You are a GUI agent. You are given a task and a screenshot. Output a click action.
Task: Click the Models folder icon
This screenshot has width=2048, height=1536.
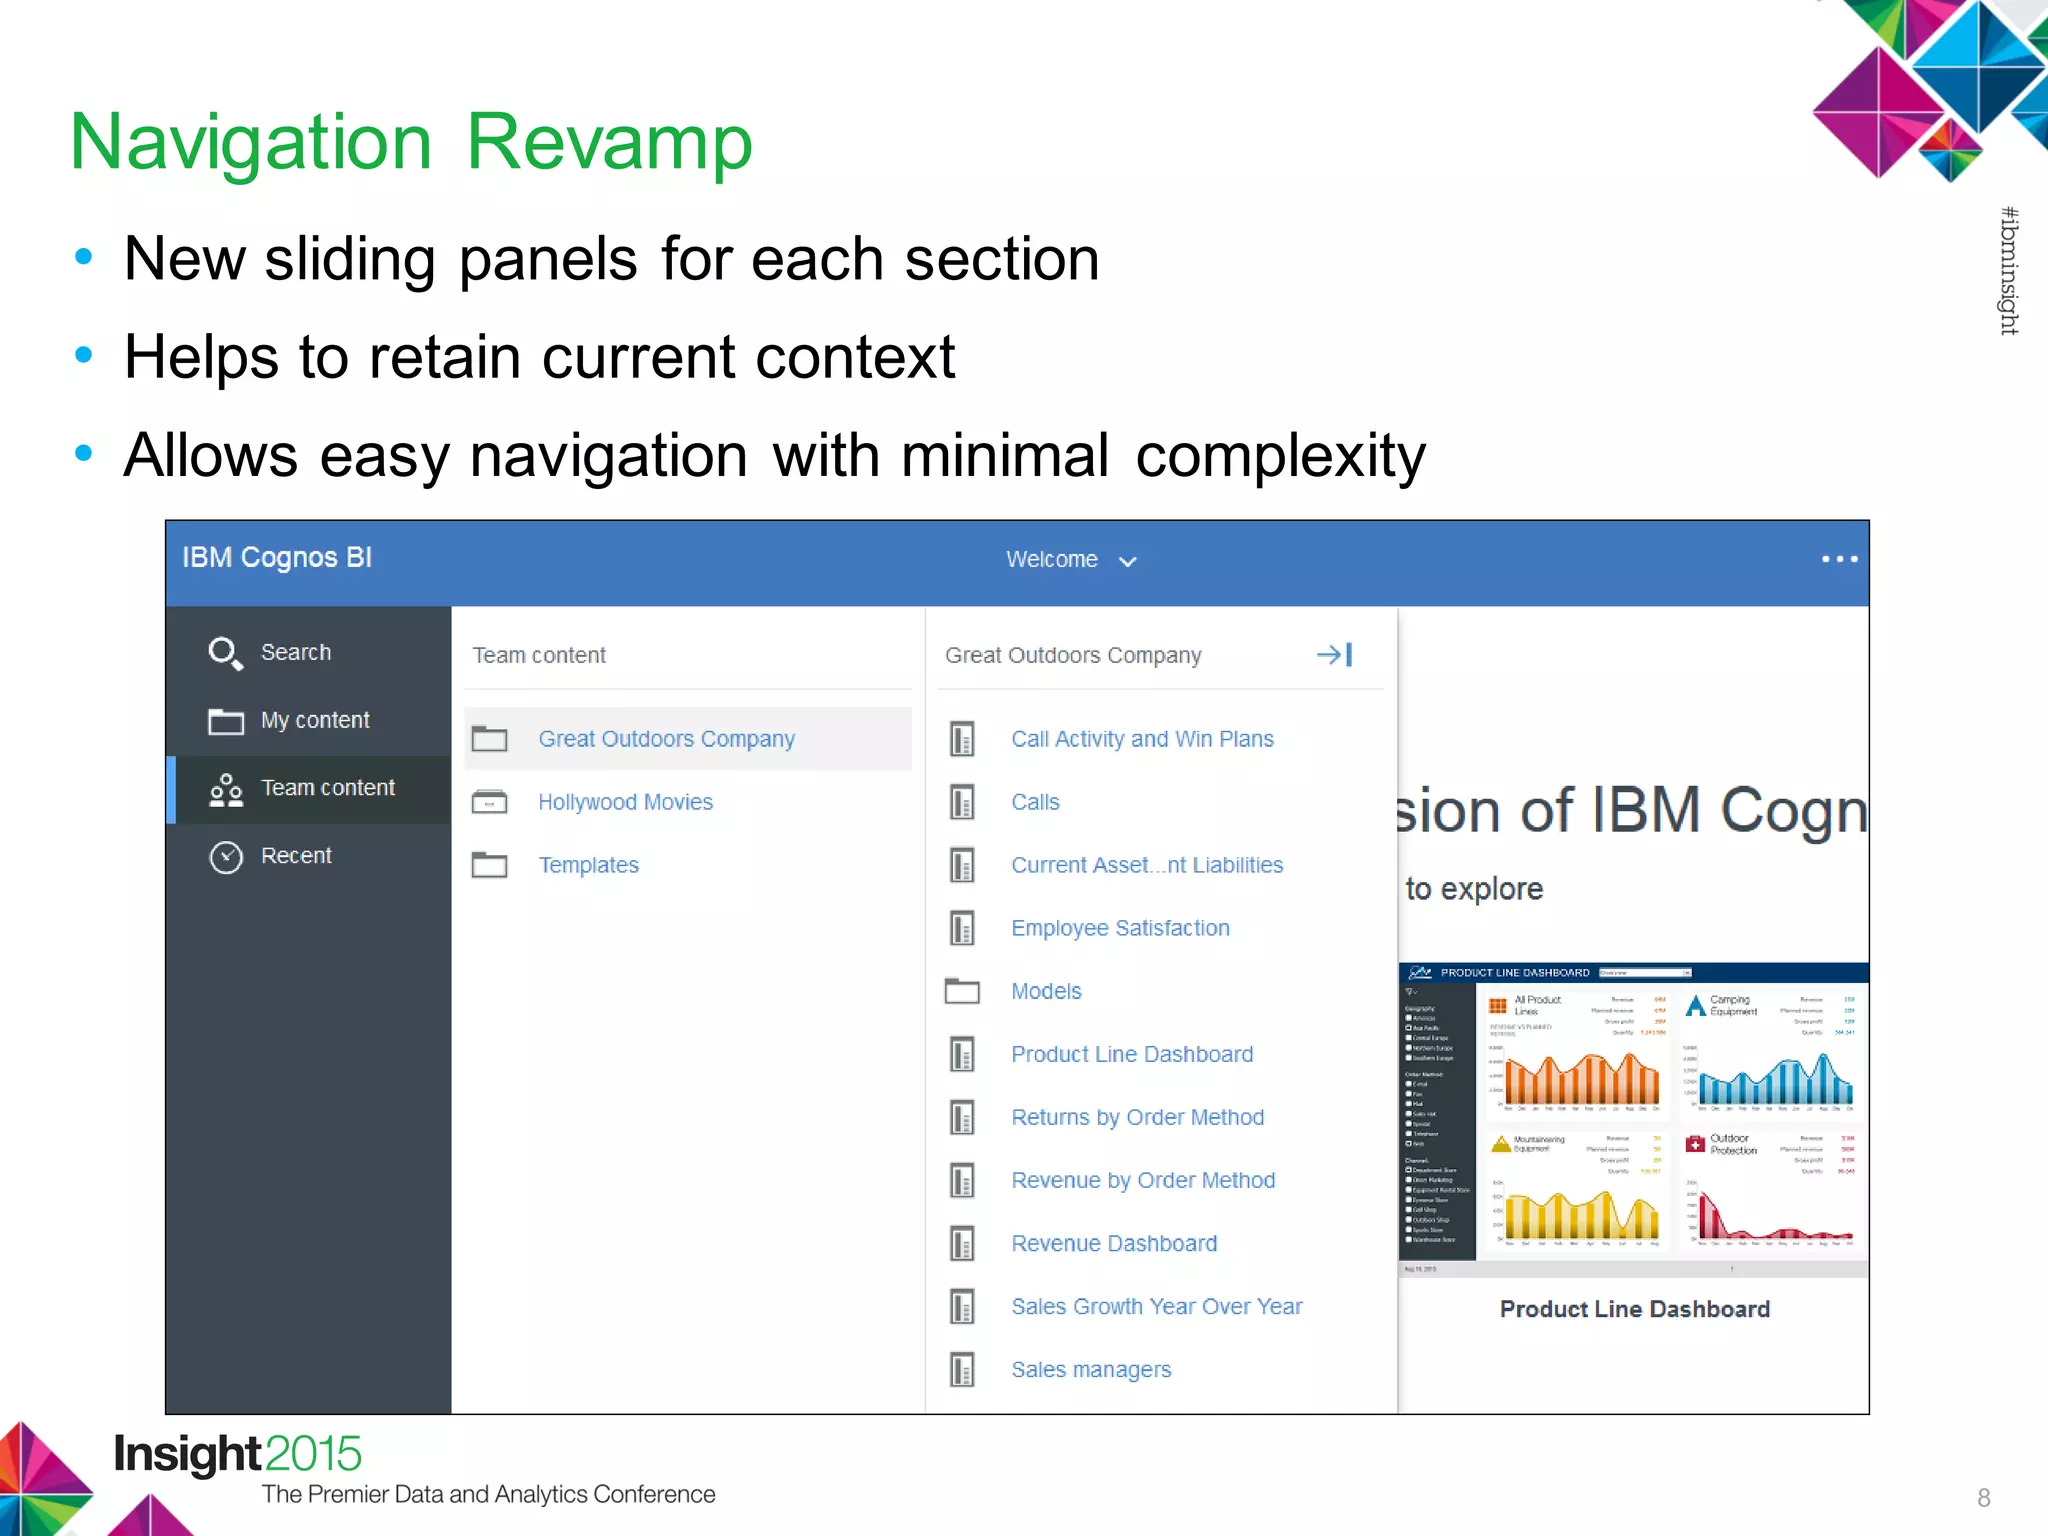click(962, 991)
